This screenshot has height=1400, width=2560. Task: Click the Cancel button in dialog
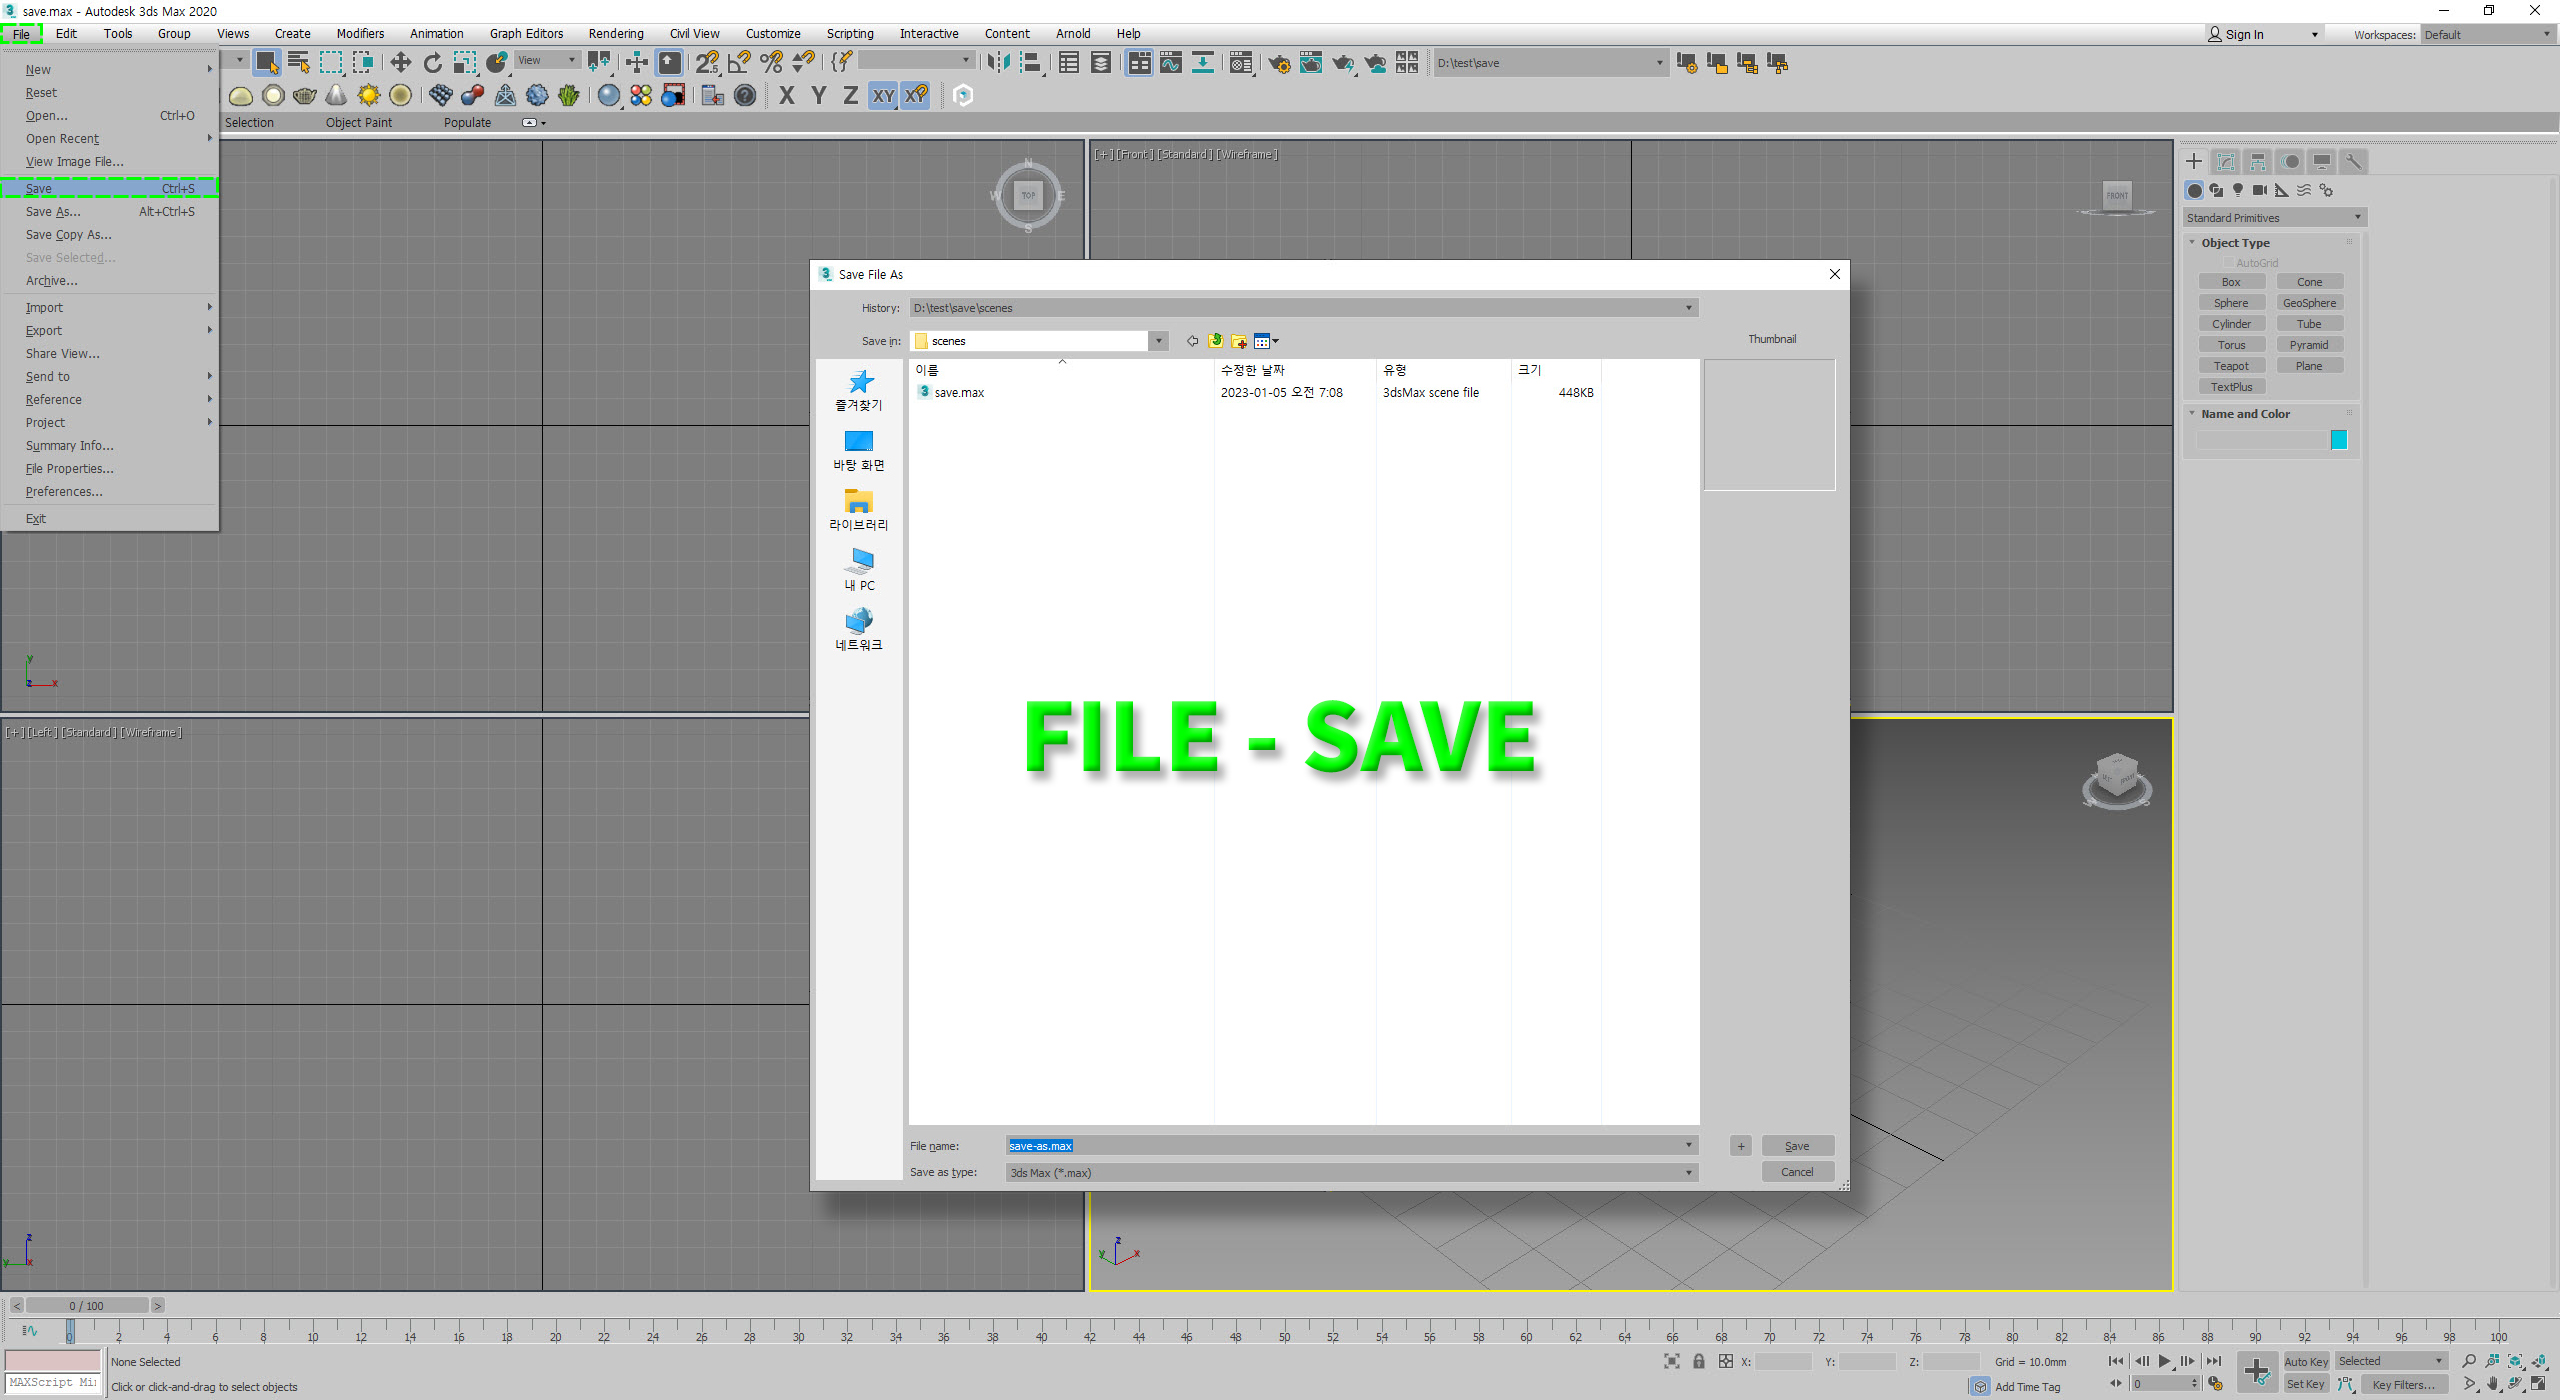(x=1796, y=1172)
